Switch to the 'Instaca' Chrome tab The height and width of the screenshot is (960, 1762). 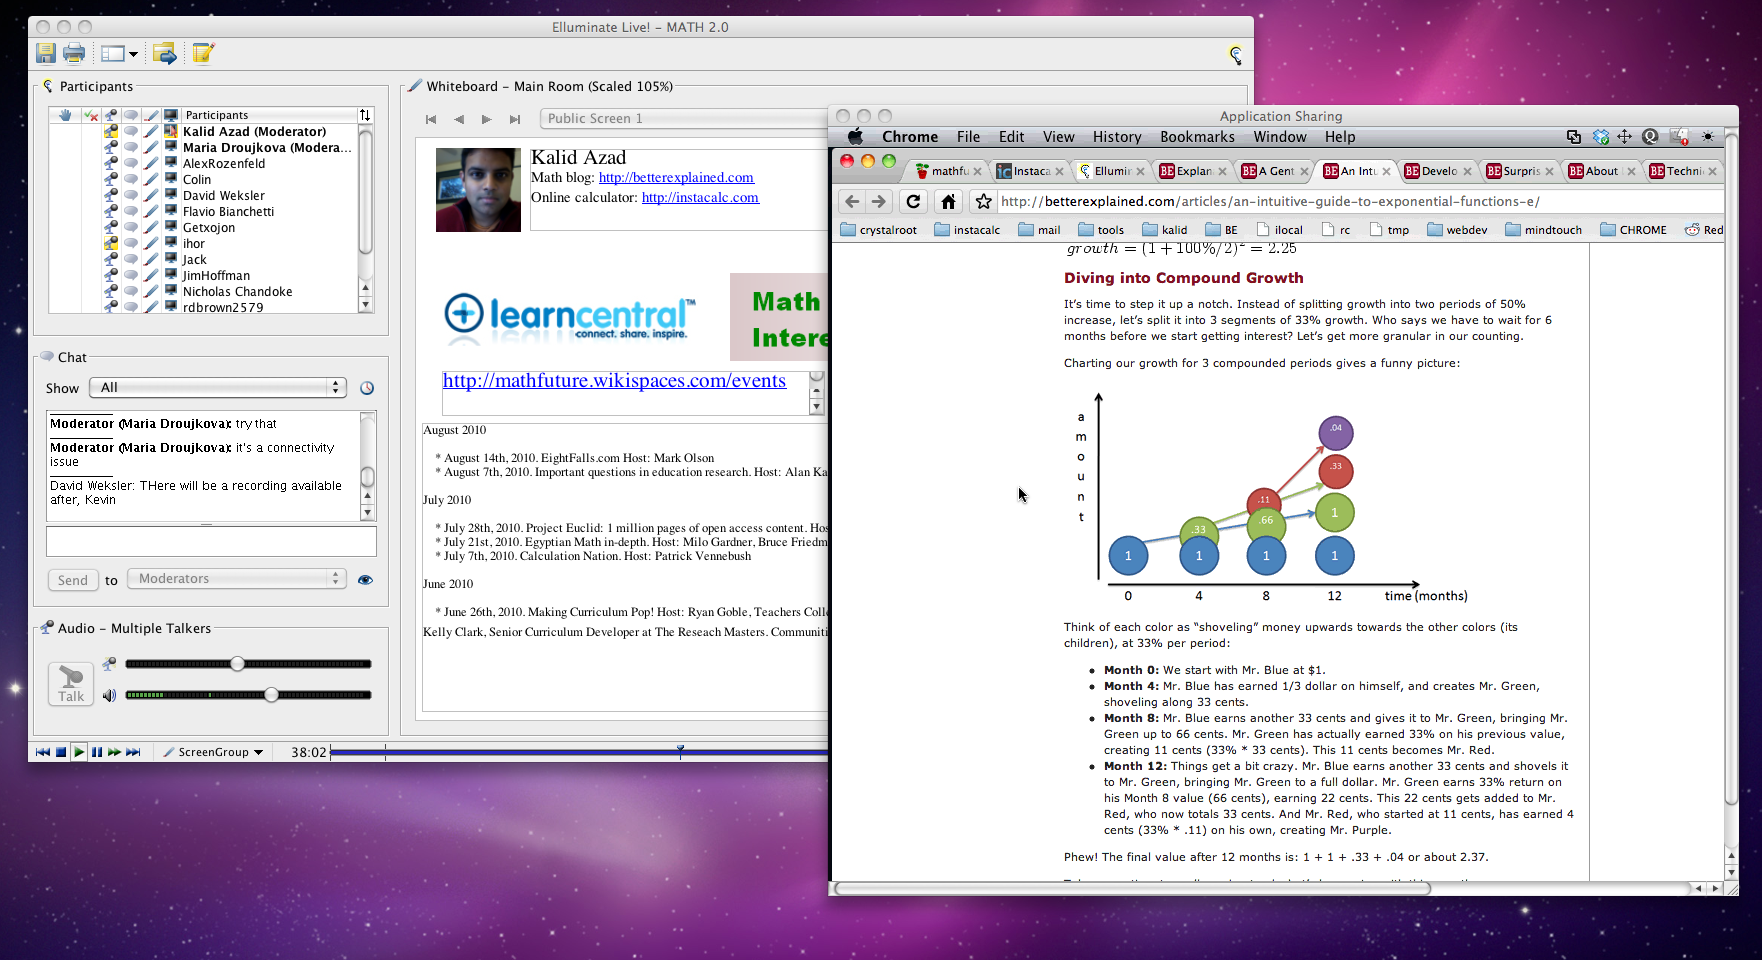(1029, 171)
